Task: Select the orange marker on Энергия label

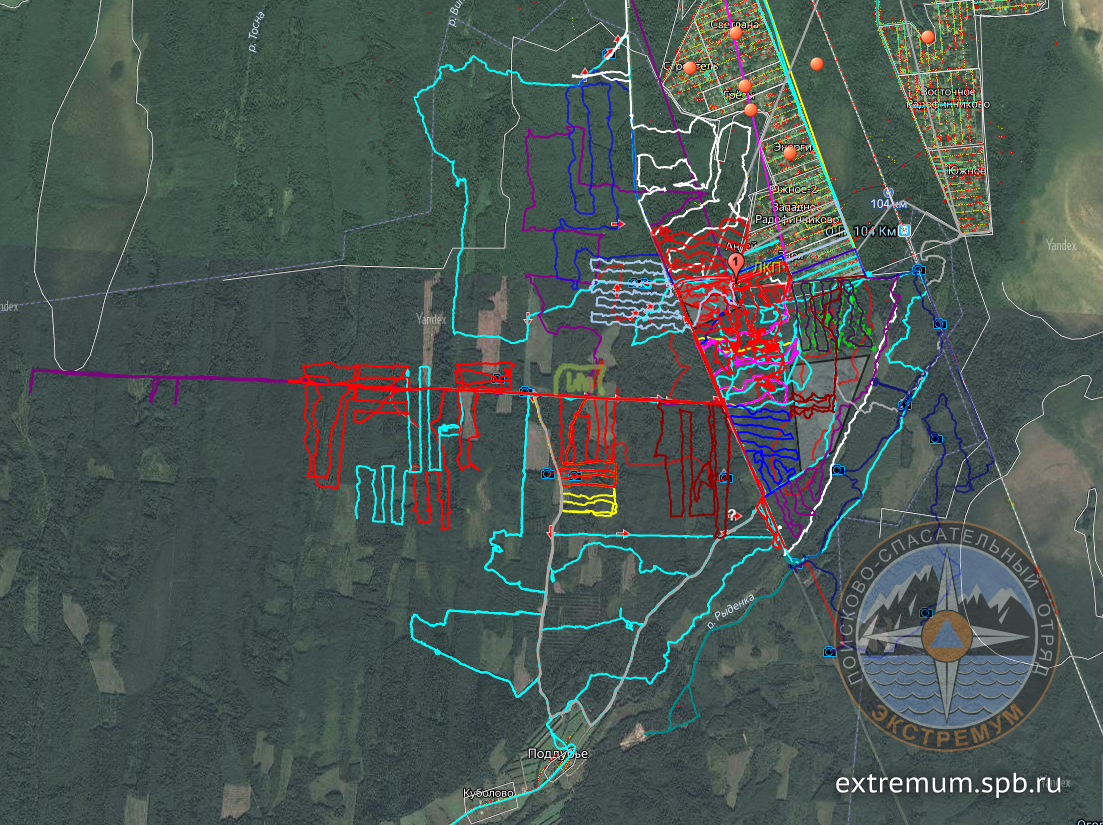Action: click(790, 153)
